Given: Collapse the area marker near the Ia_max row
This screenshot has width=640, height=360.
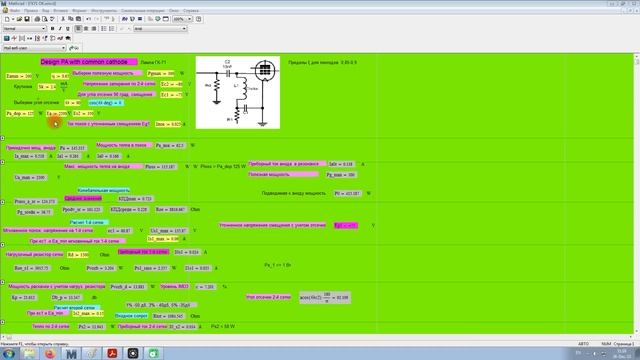Looking at the screenshot, I should point(2,162).
